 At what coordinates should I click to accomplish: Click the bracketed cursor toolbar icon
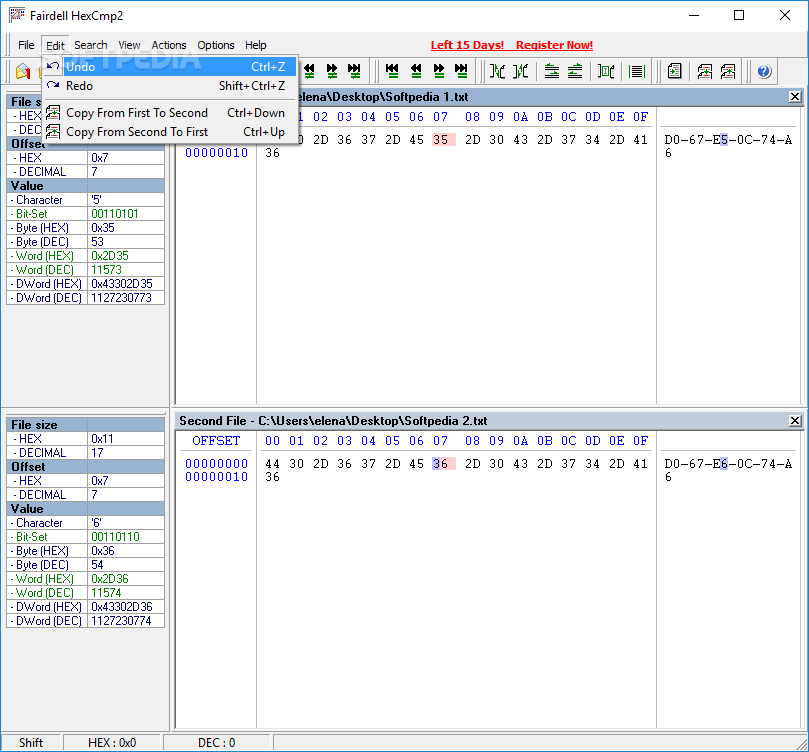606,71
